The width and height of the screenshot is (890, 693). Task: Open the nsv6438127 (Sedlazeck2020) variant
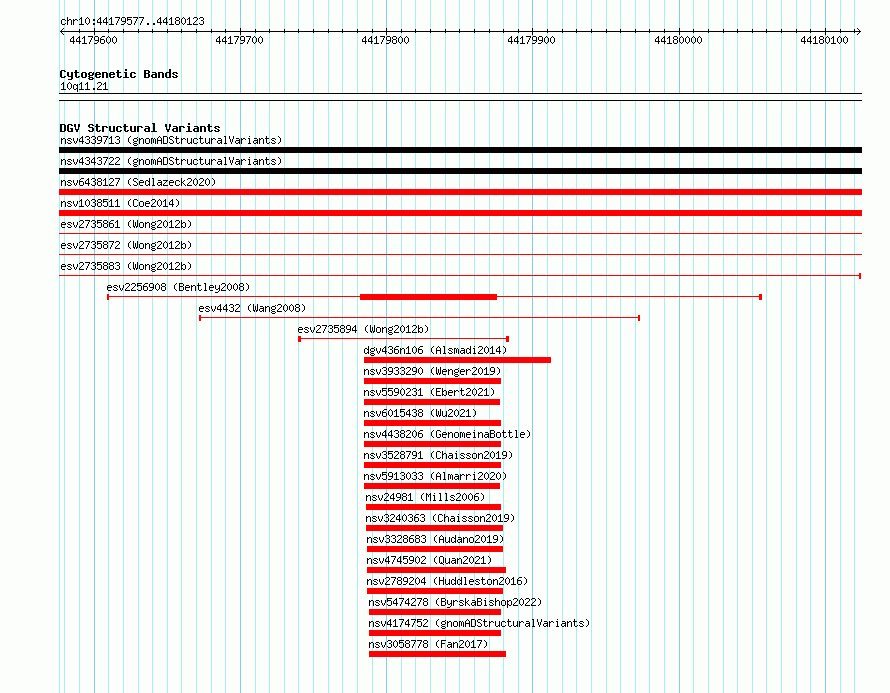138,182
